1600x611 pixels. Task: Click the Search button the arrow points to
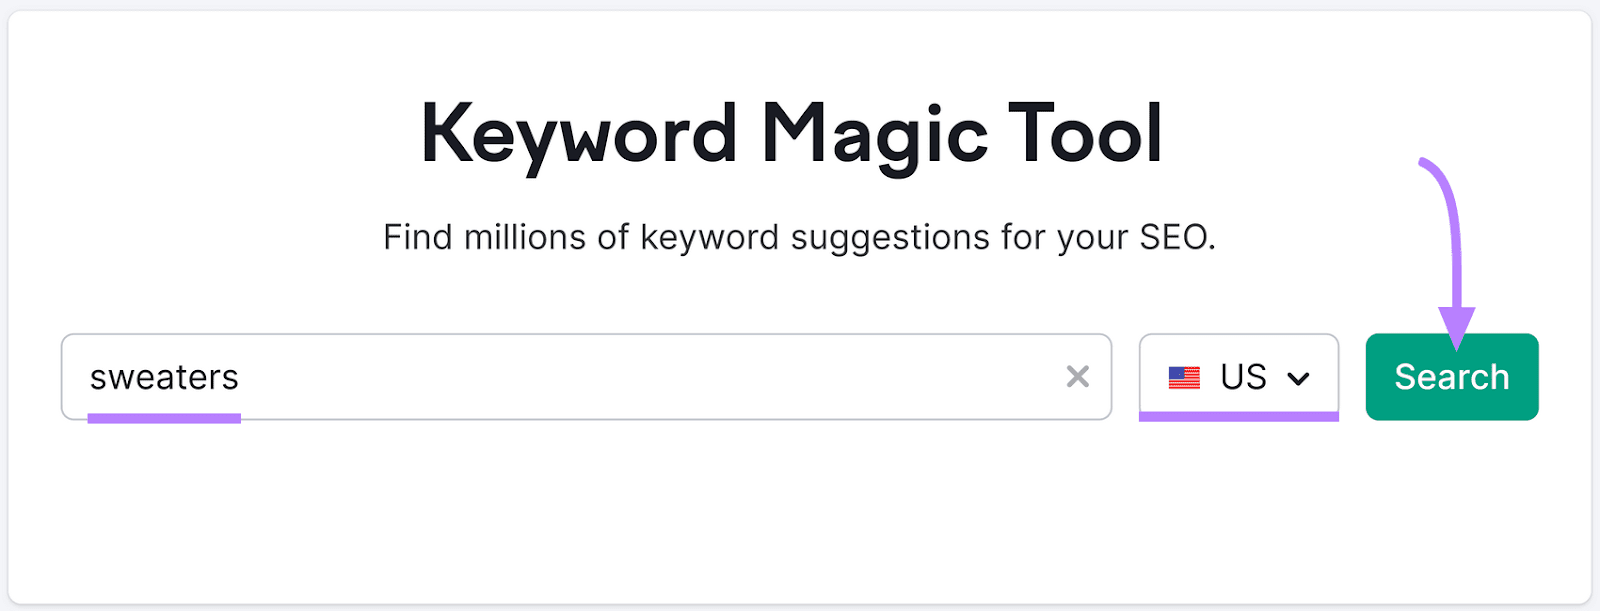(x=1451, y=377)
